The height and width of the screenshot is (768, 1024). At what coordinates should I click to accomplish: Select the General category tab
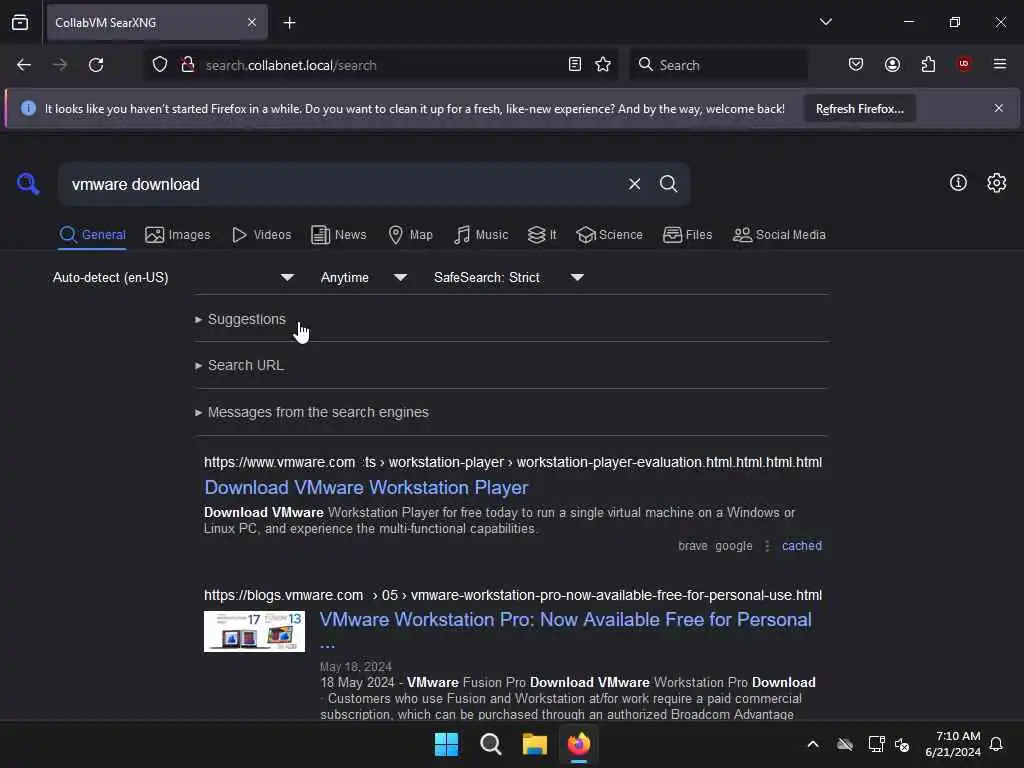pos(92,235)
